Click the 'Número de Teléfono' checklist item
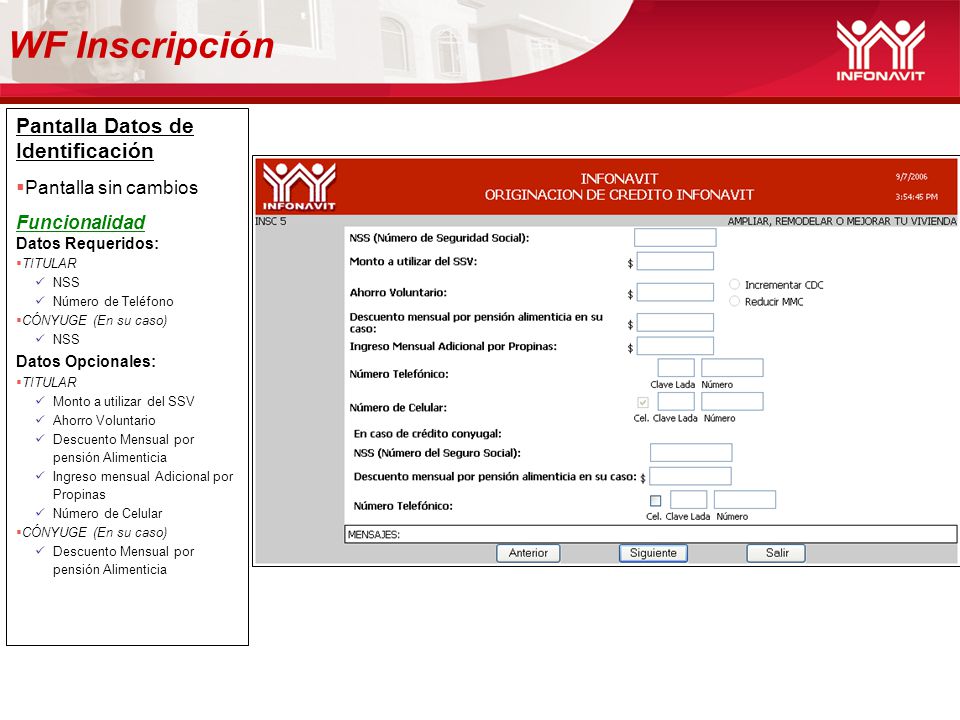Screen dimensions: 960x720 (113, 301)
